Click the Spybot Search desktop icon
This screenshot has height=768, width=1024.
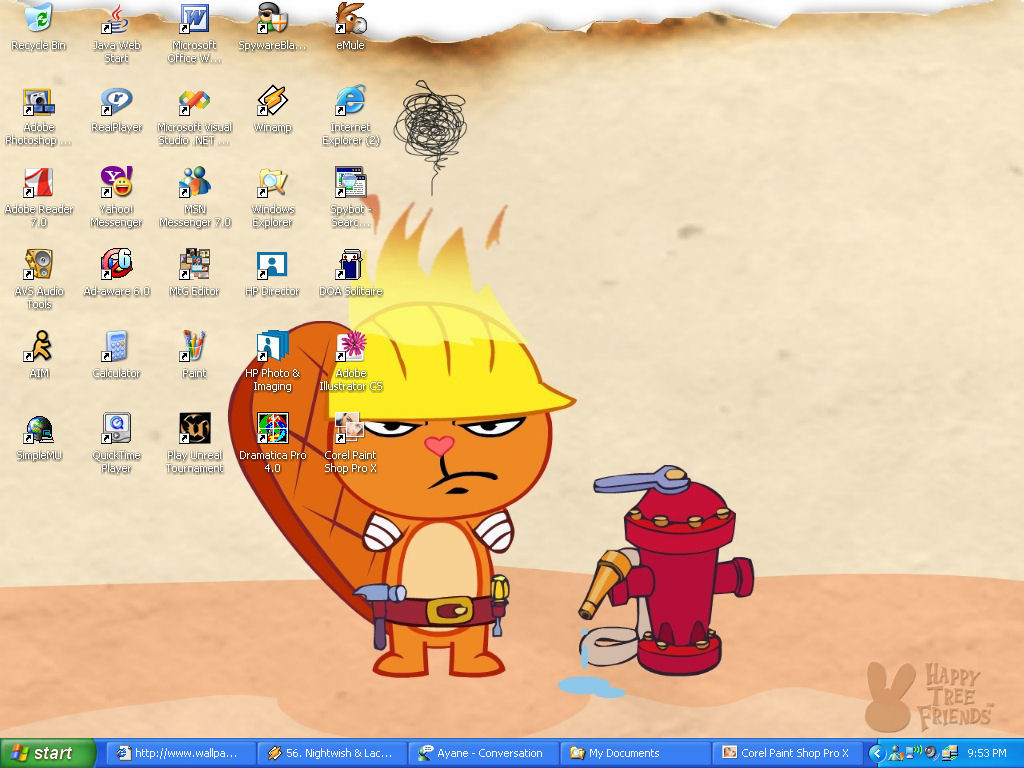[x=351, y=198]
